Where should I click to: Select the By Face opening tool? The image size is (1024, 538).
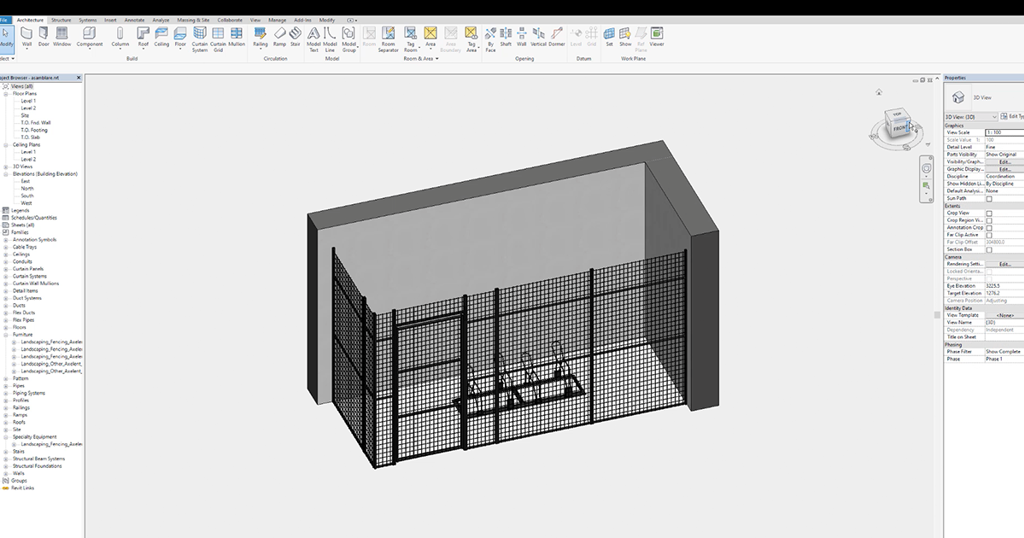pyautogui.click(x=490, y=39)
